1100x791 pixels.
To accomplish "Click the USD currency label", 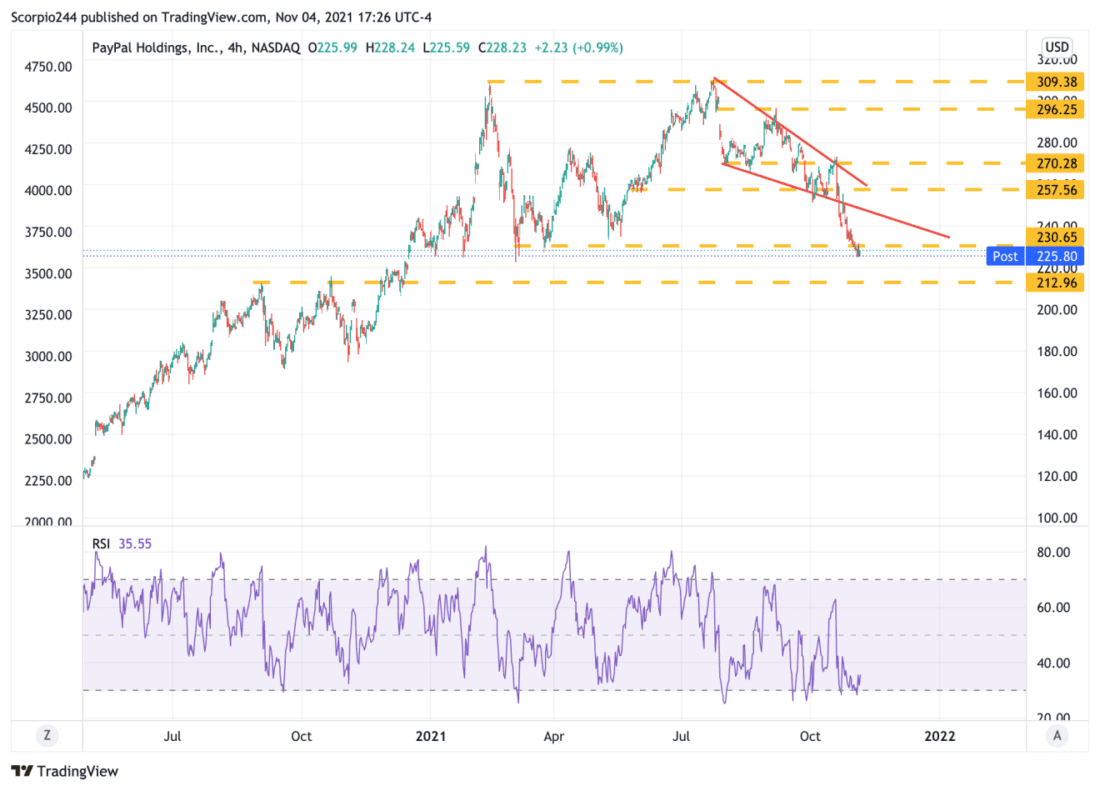I will [1057, 47].
